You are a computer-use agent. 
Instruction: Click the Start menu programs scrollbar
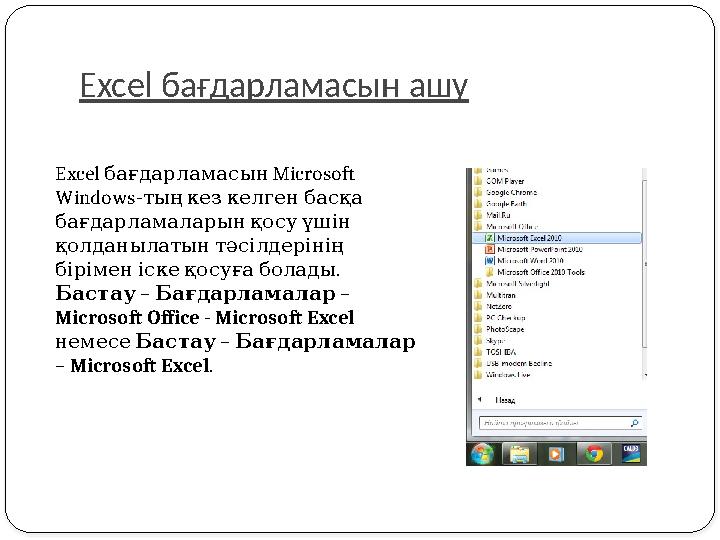(644, 264)
